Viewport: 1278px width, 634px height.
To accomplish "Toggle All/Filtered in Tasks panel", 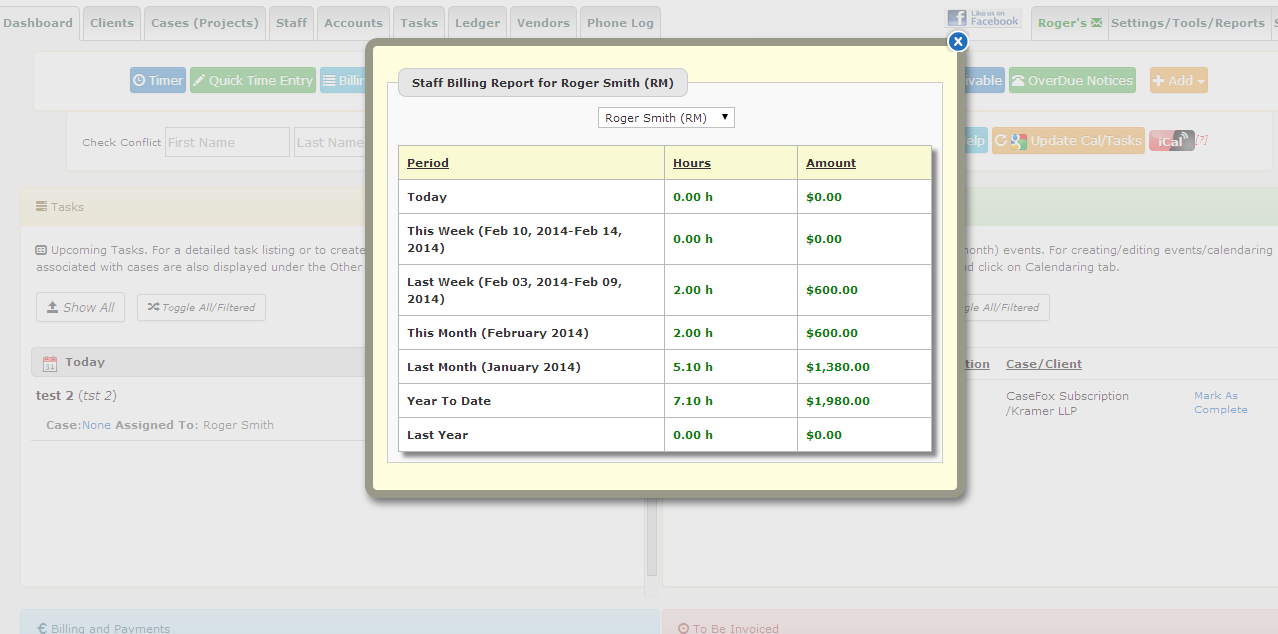I will [x=201, y=307].
